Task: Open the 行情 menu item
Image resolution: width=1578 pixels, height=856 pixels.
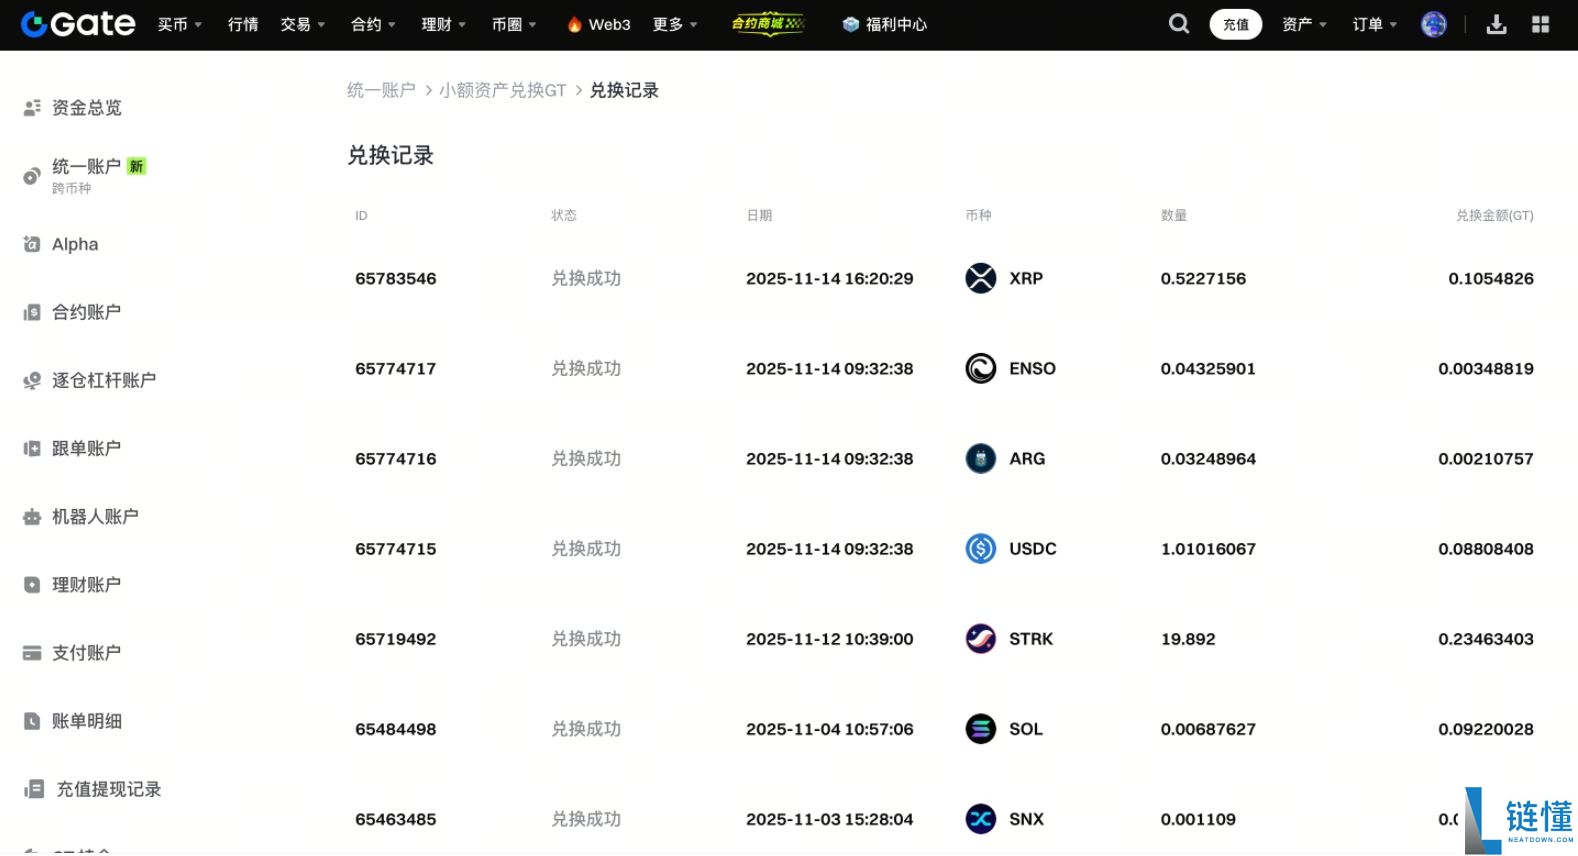Action: point(243,24)
